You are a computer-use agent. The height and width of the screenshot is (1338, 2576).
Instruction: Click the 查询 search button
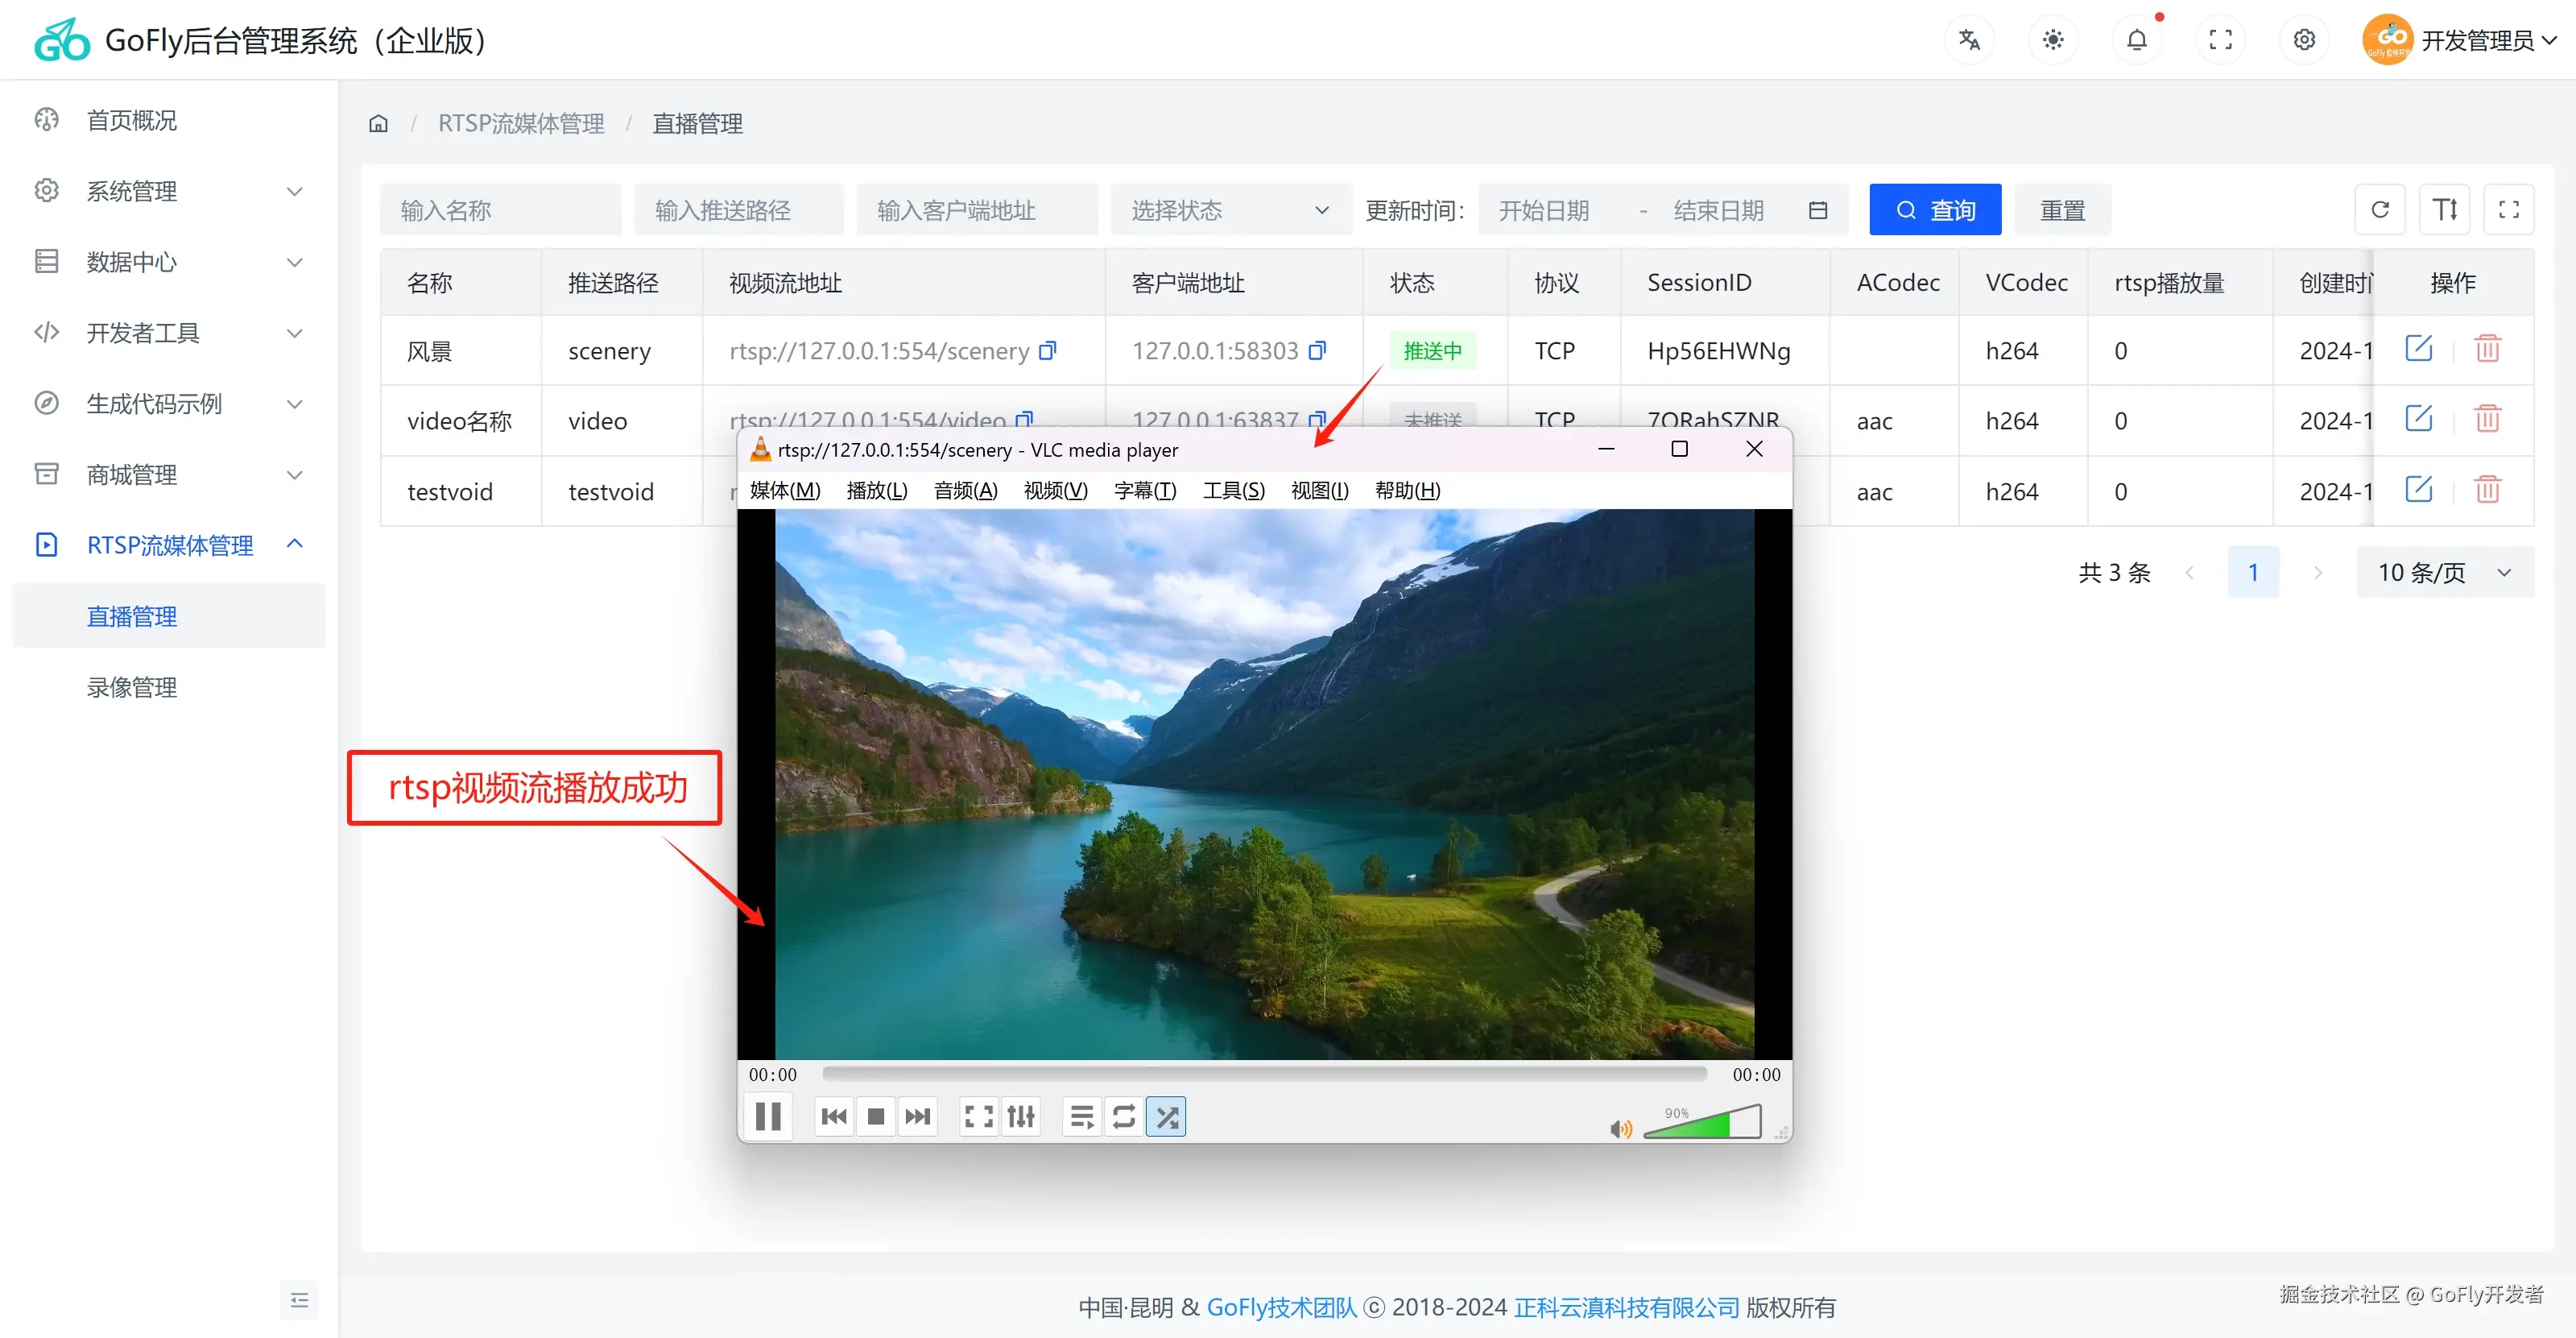1934,210
